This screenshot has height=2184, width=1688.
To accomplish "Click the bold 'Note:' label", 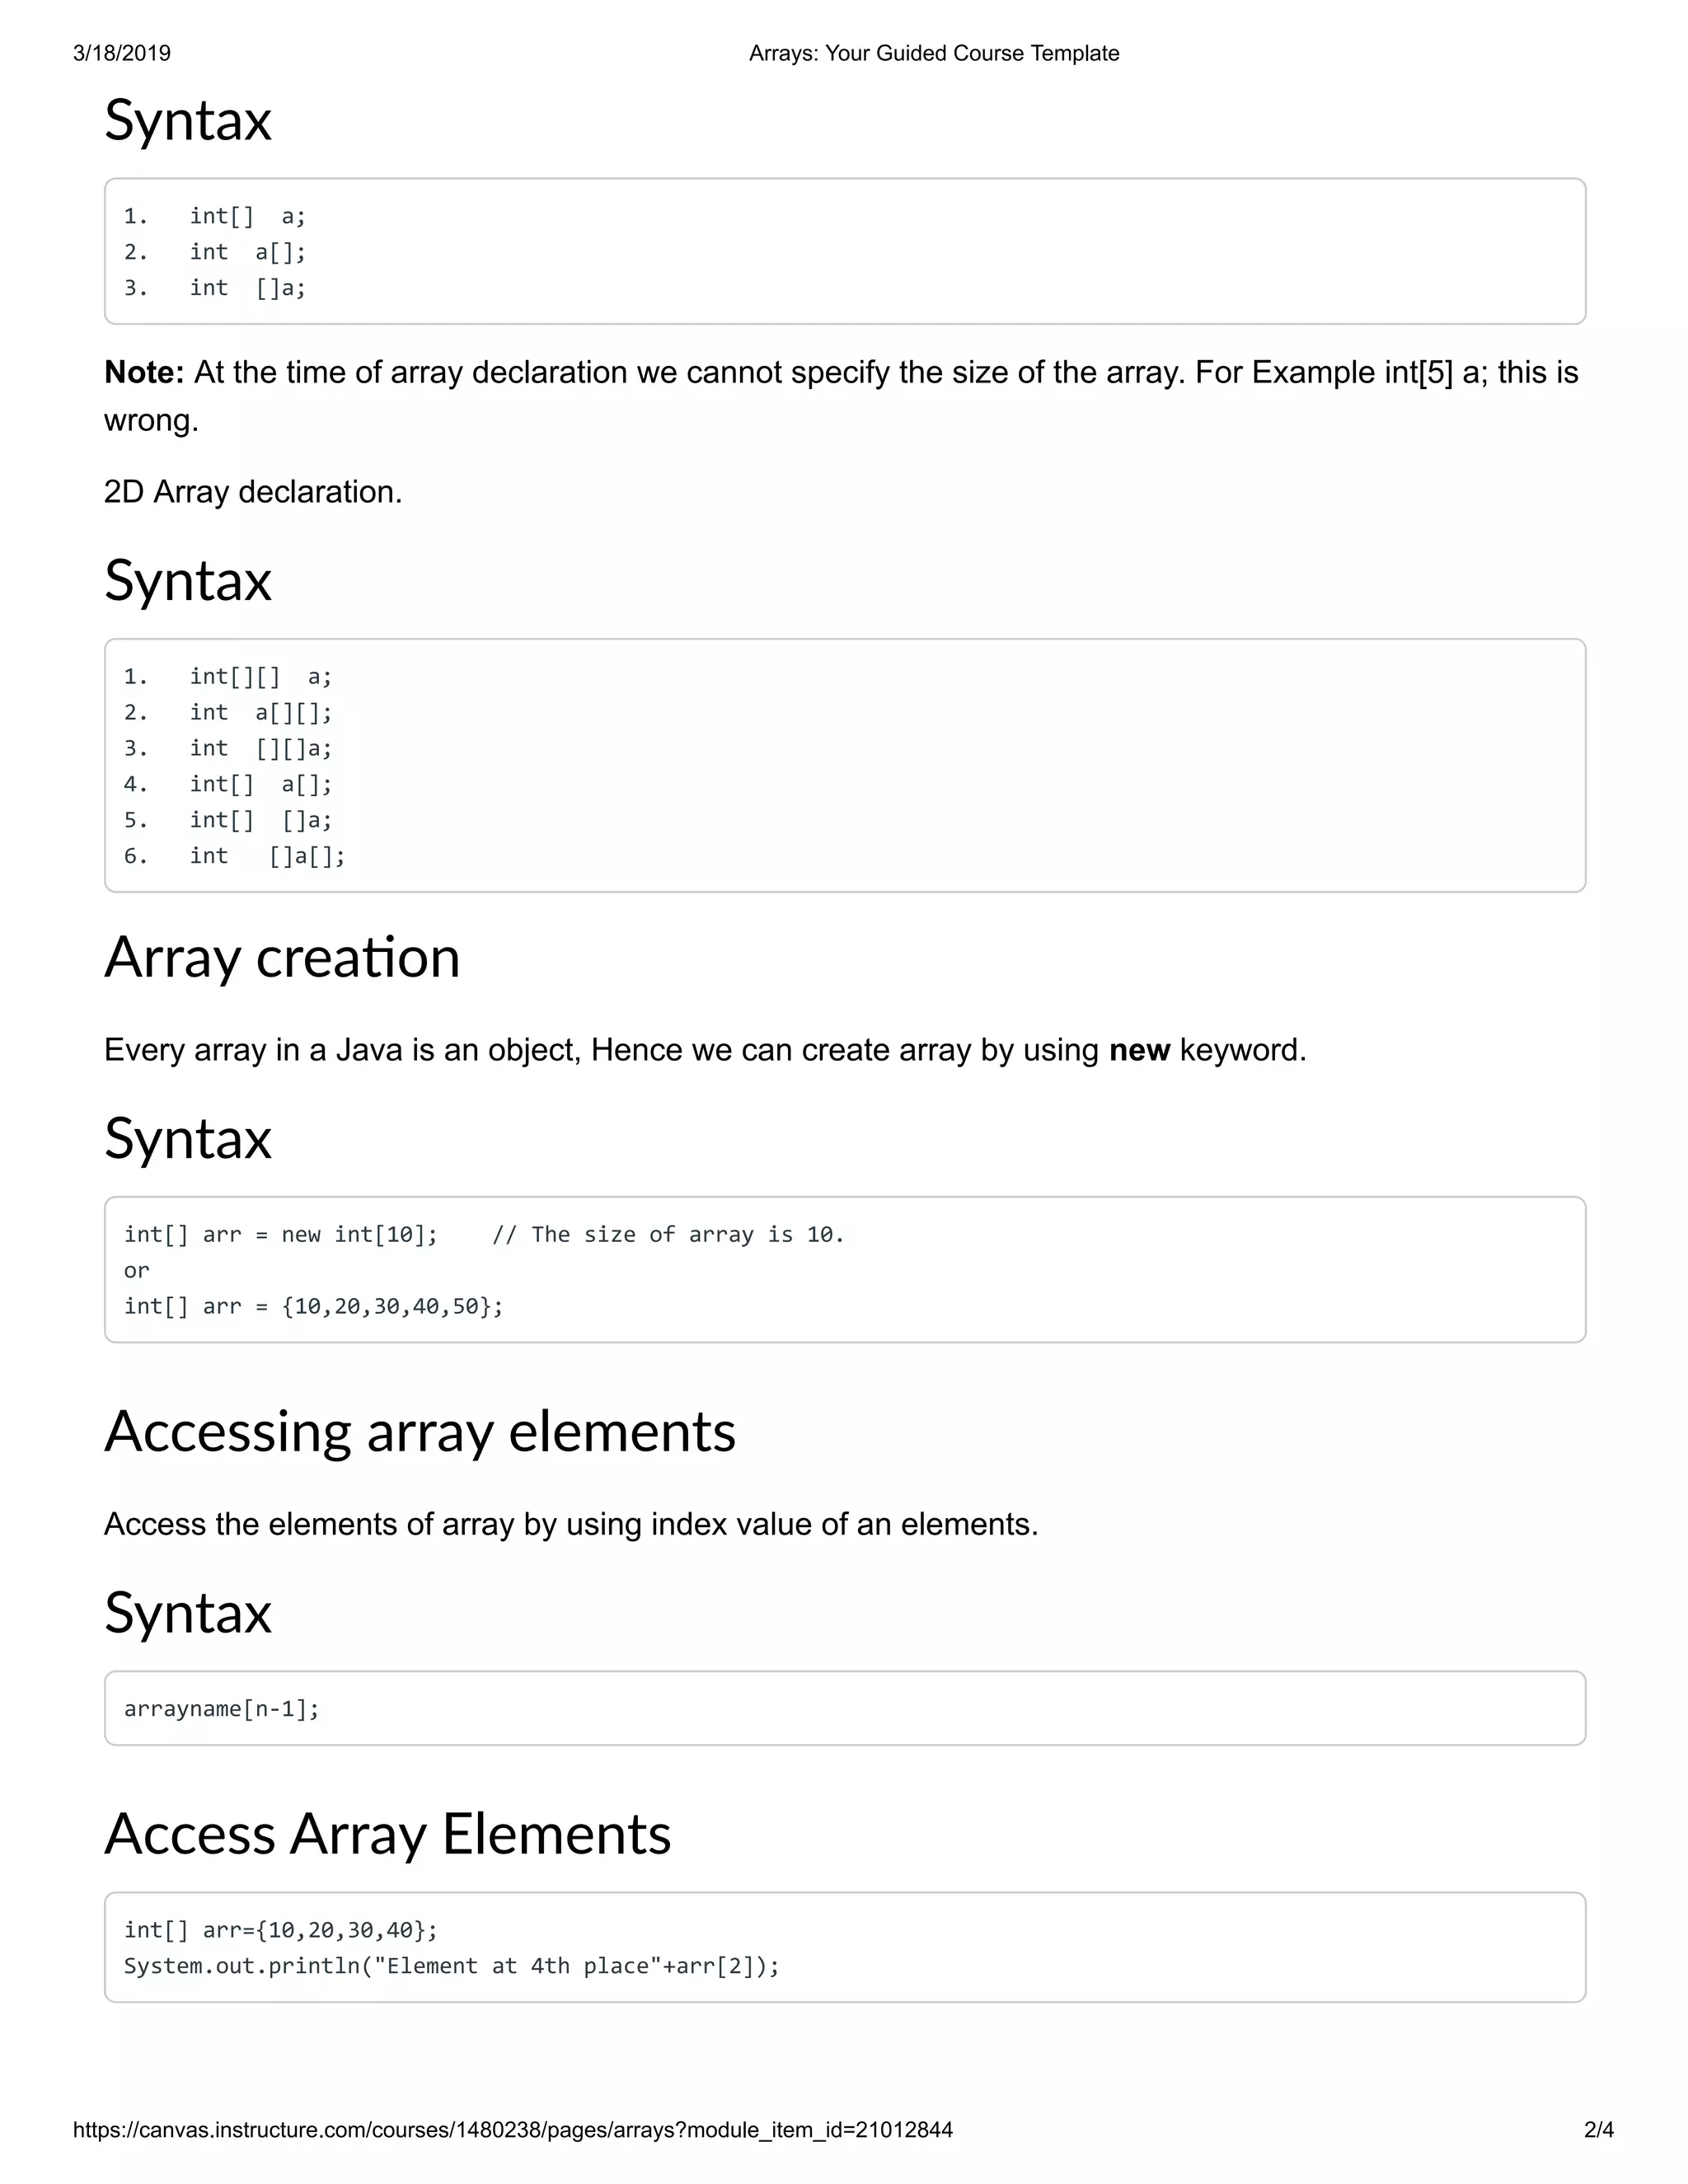I will pos(144,372).
